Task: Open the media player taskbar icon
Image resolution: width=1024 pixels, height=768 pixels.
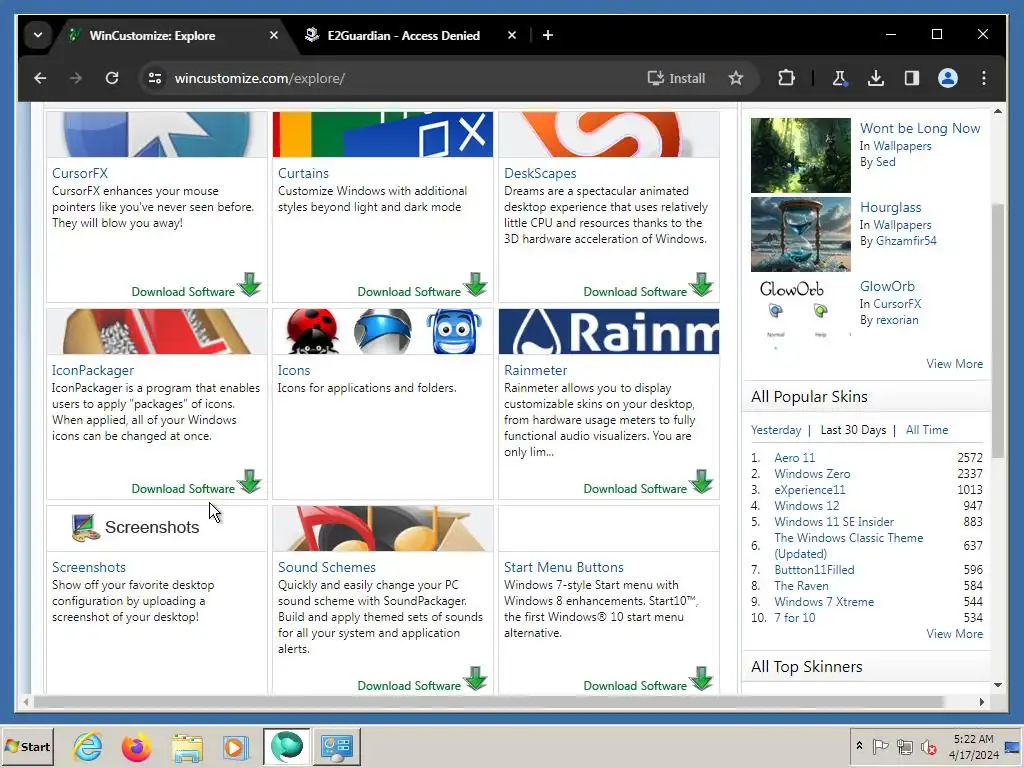Action: 235,746
